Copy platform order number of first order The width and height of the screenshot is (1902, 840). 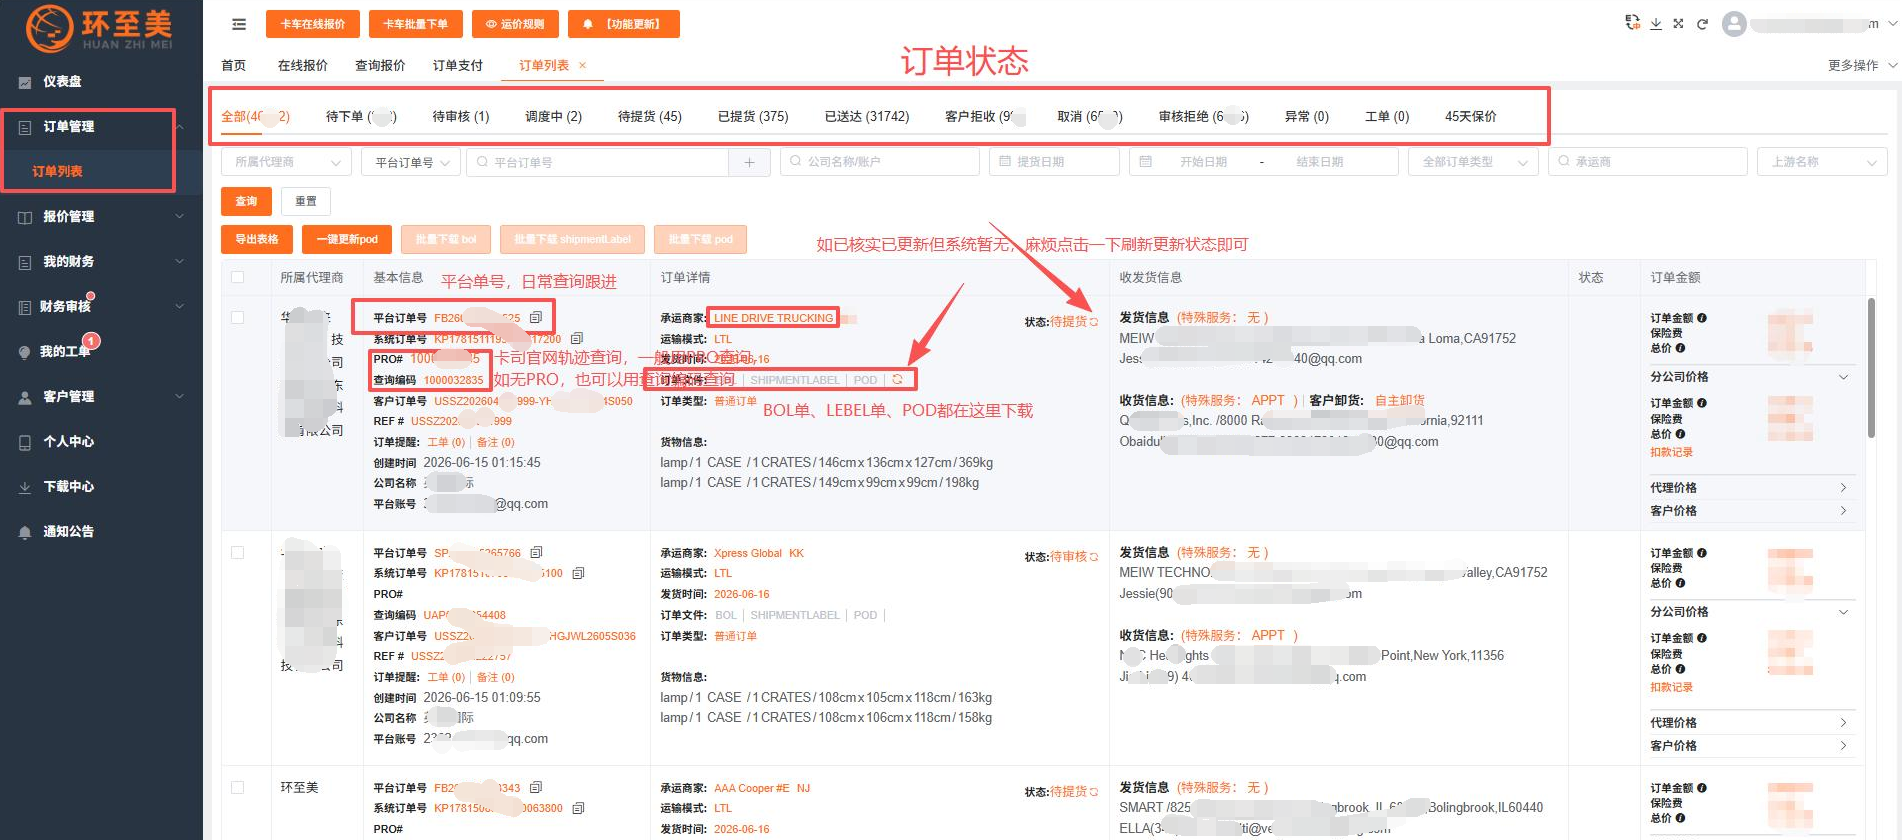click(536, 317)
